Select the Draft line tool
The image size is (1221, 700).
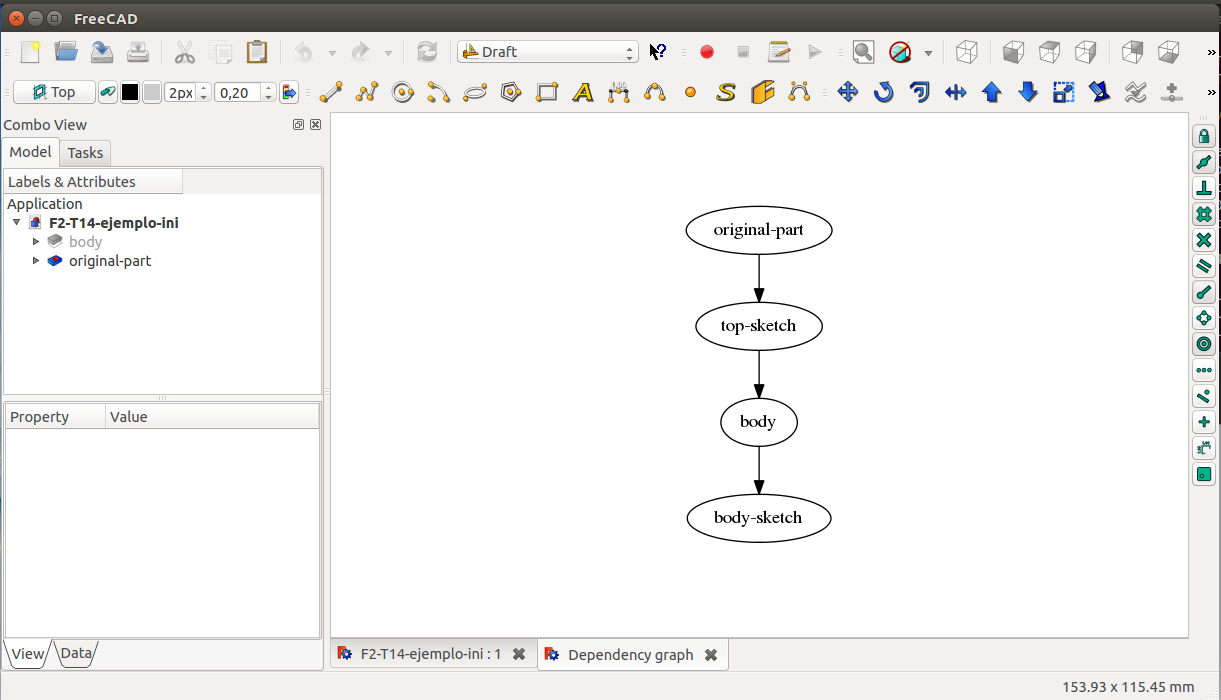[x=331, y=93]
